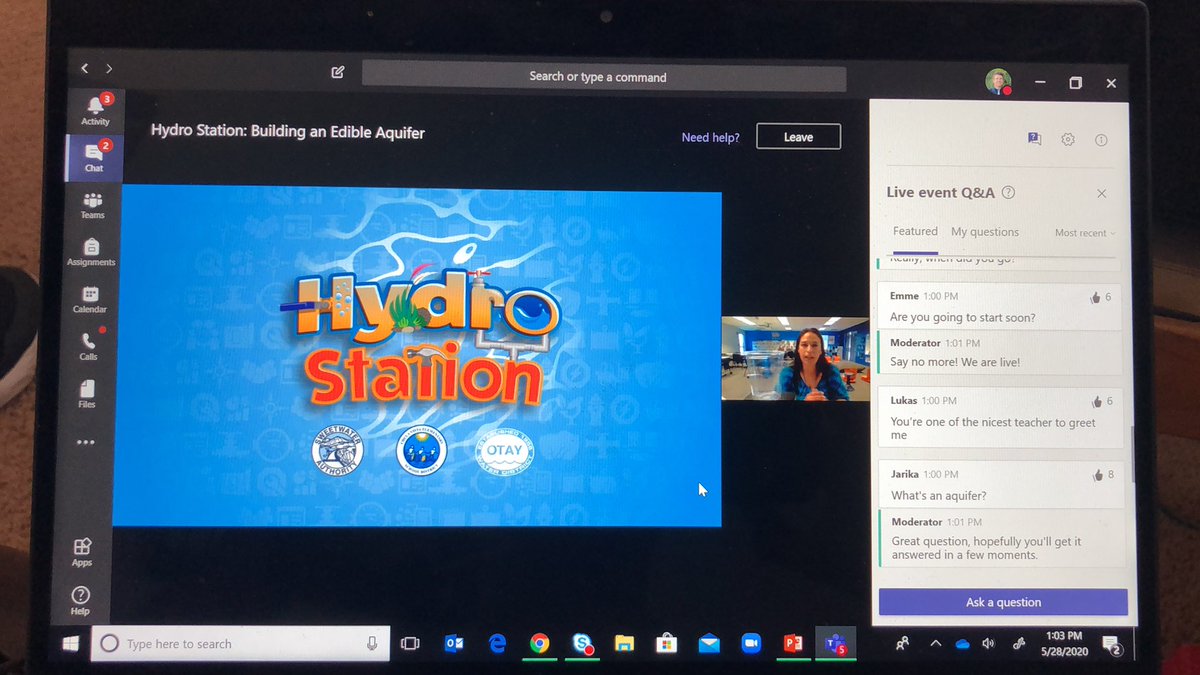Start a new chat with compose icon
The height and width of the screenshot is (675, 1200).
point(338,72)
